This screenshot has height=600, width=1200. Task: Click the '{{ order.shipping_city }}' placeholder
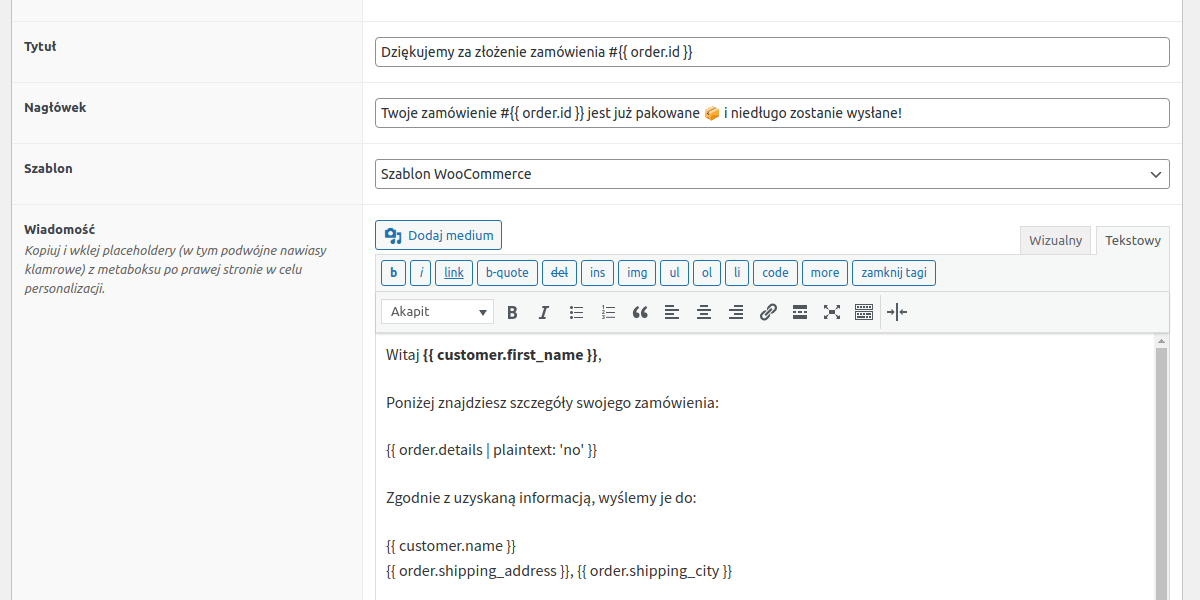click(x=655, y=571)
